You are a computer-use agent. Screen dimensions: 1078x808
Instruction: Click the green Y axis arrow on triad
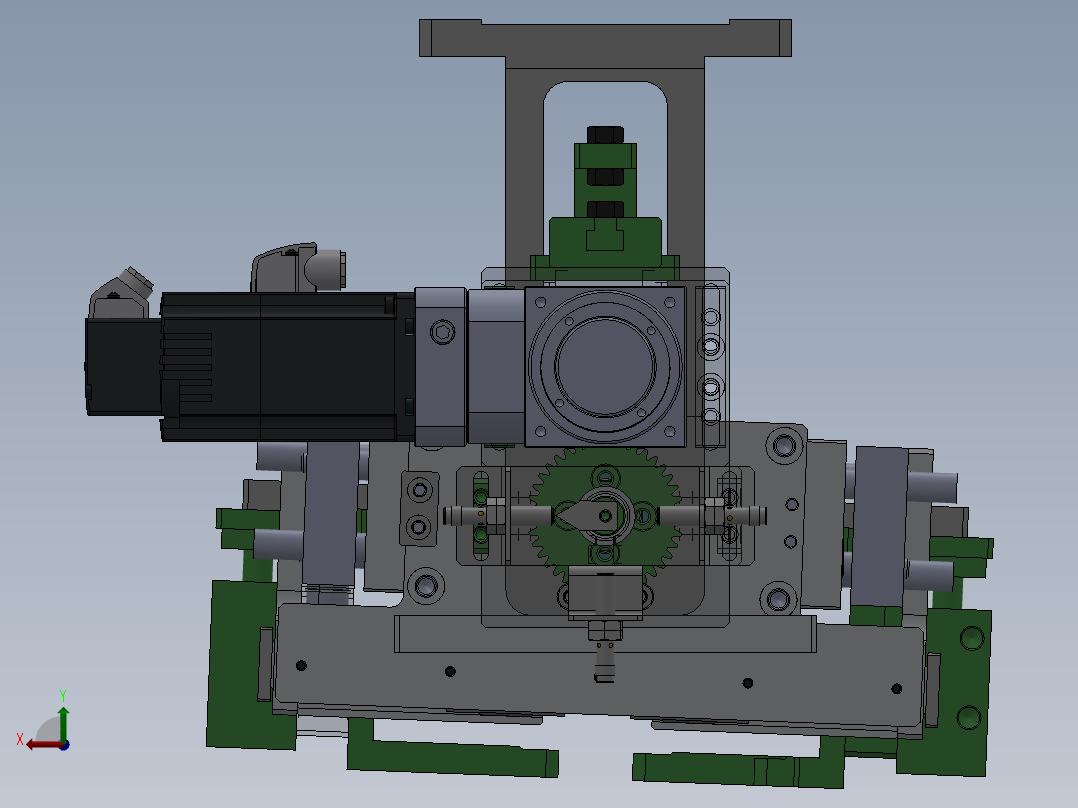point(63,716)
